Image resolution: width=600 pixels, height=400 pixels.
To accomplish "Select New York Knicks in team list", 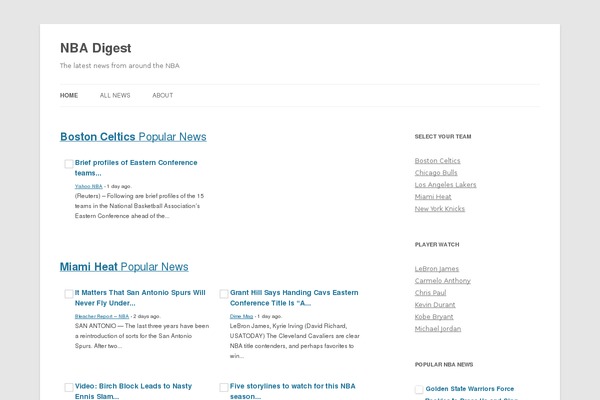I will click(440, 209).
